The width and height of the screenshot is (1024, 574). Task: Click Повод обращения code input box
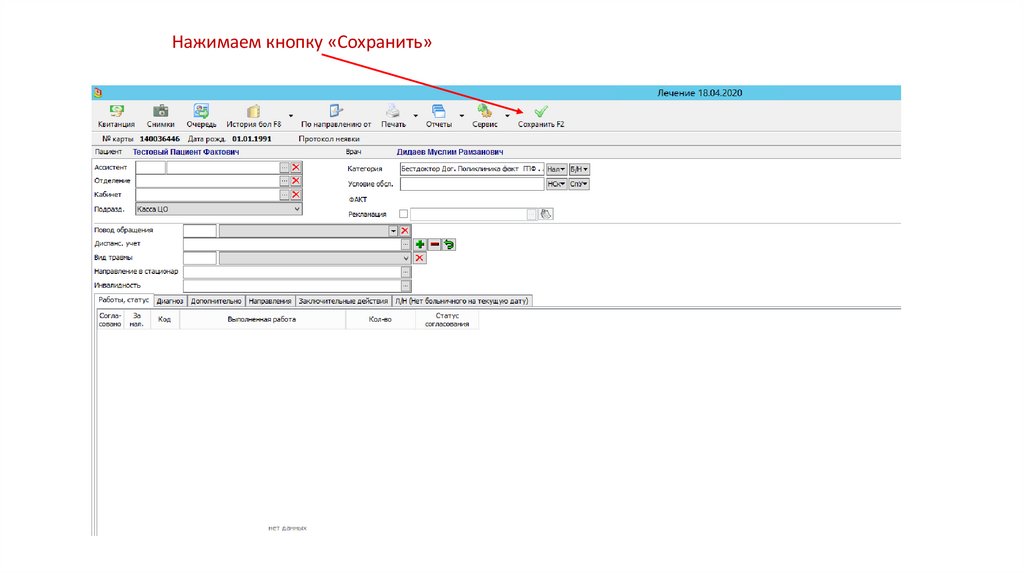tap(200, 231)
